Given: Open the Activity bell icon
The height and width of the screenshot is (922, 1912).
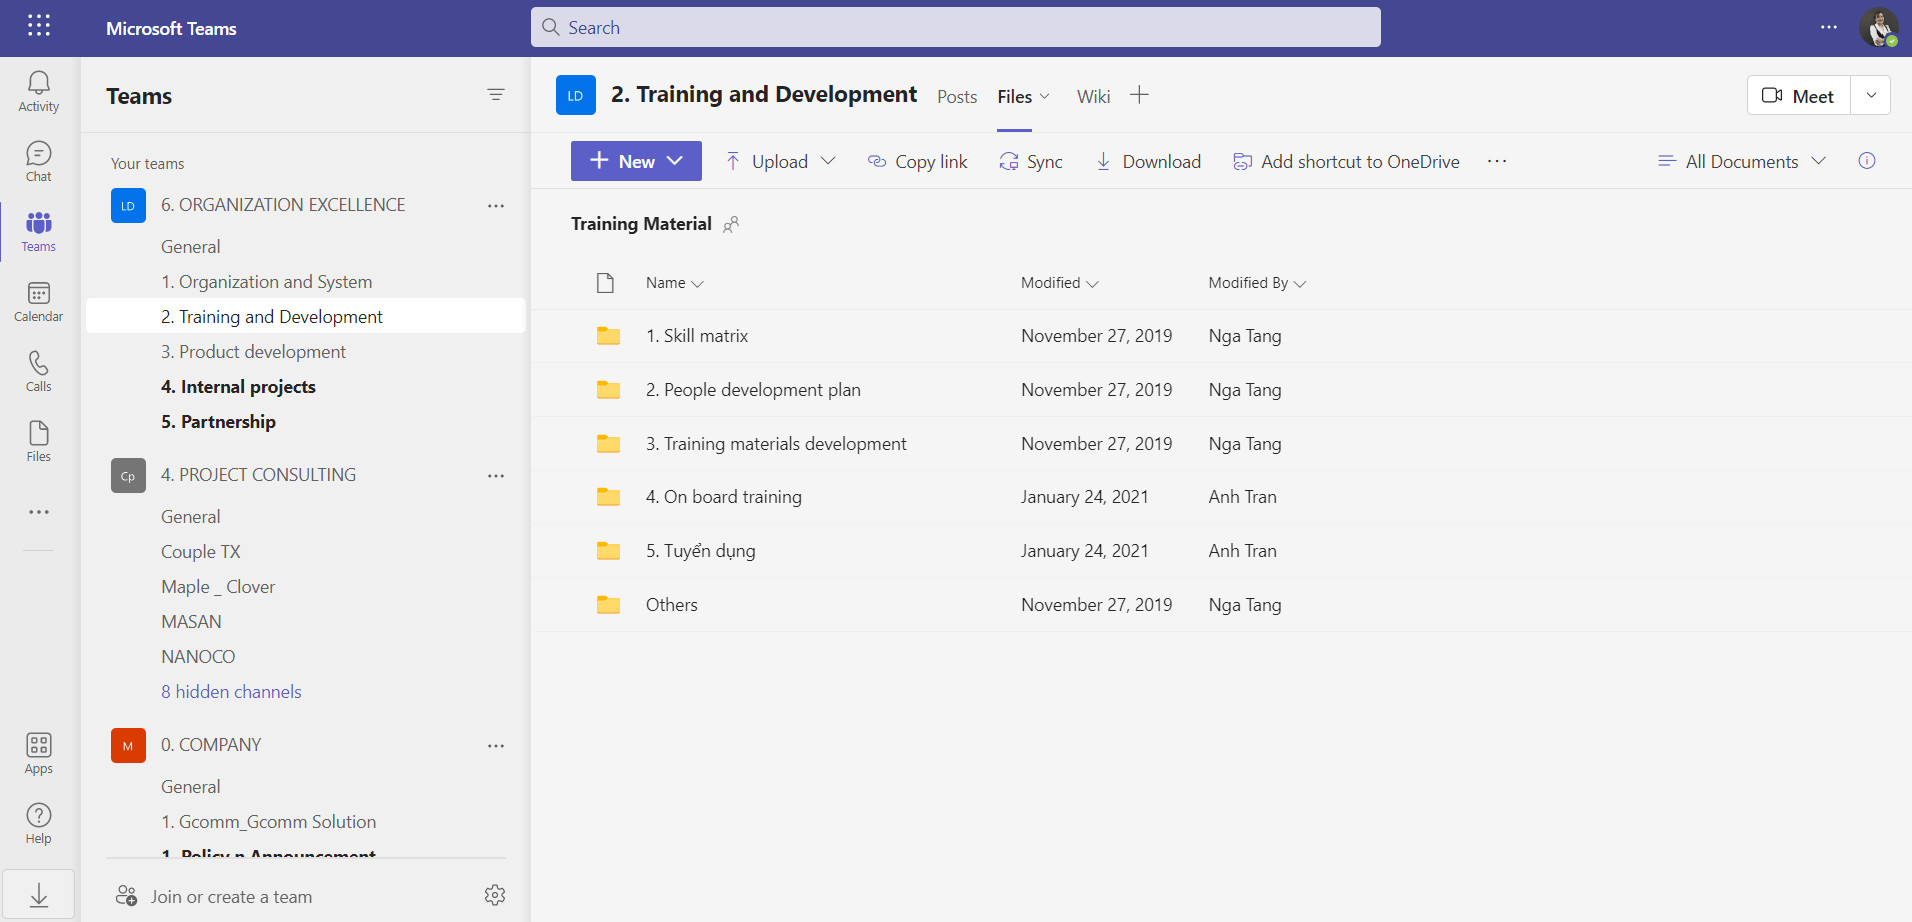Looking at the screenshot, I should point(38,91).
